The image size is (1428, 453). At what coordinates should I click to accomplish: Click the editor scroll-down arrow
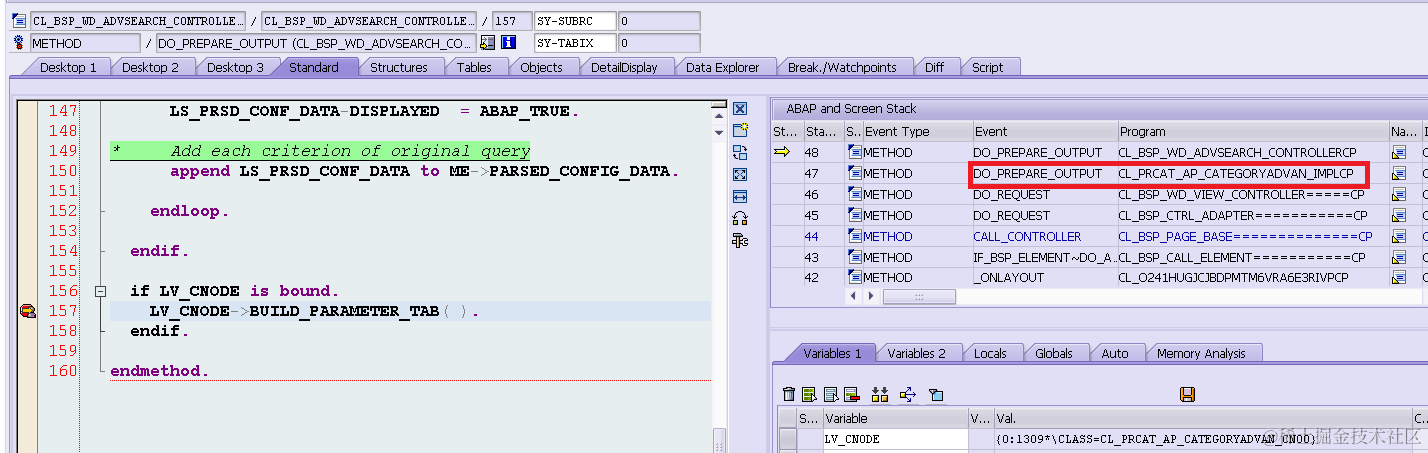(718, 131)
